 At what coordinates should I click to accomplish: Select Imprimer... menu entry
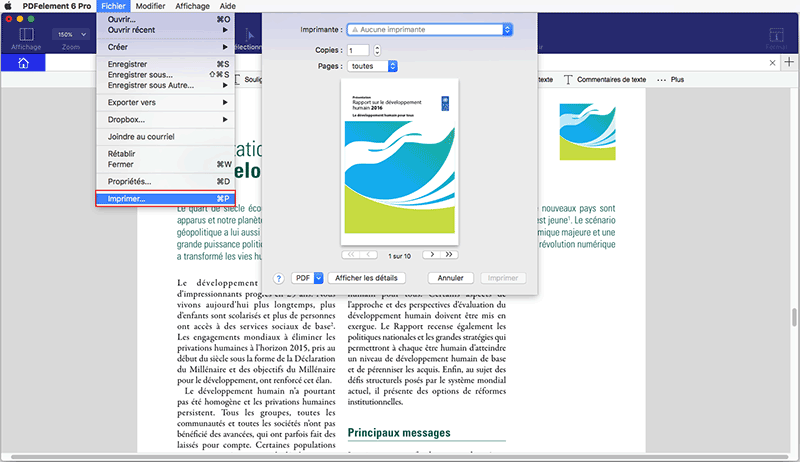click(x=165, y=199)
